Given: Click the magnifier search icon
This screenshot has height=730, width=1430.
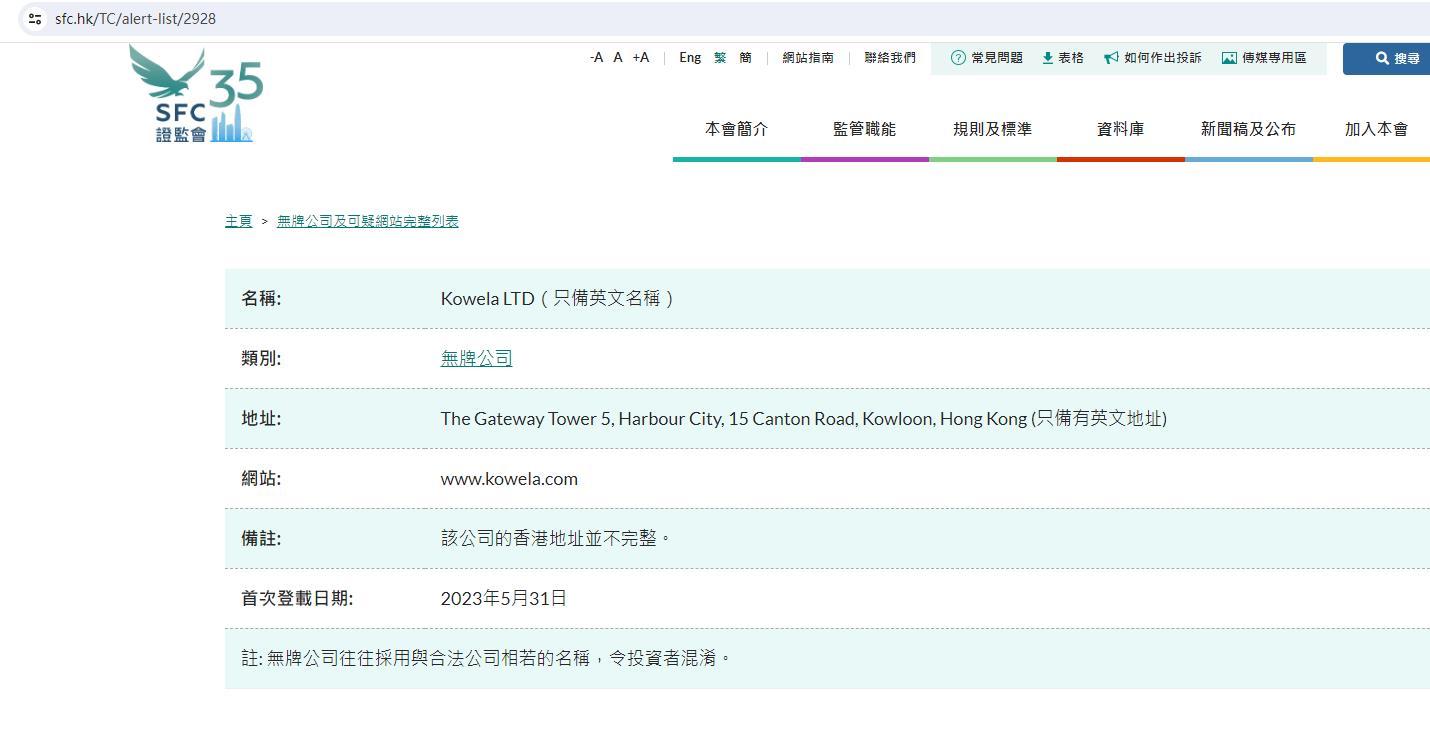Looking at the screenshot, I should pos(1382,59).
